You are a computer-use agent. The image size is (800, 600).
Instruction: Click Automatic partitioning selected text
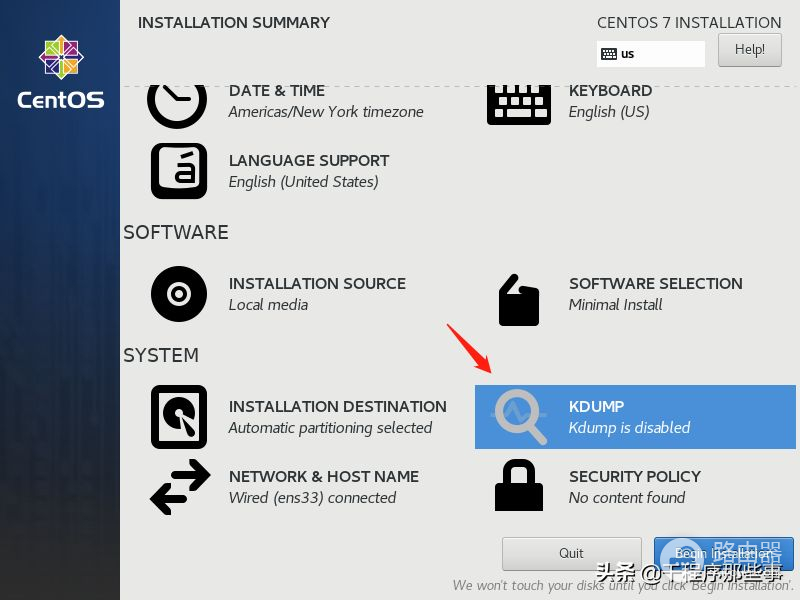point(330,428)
